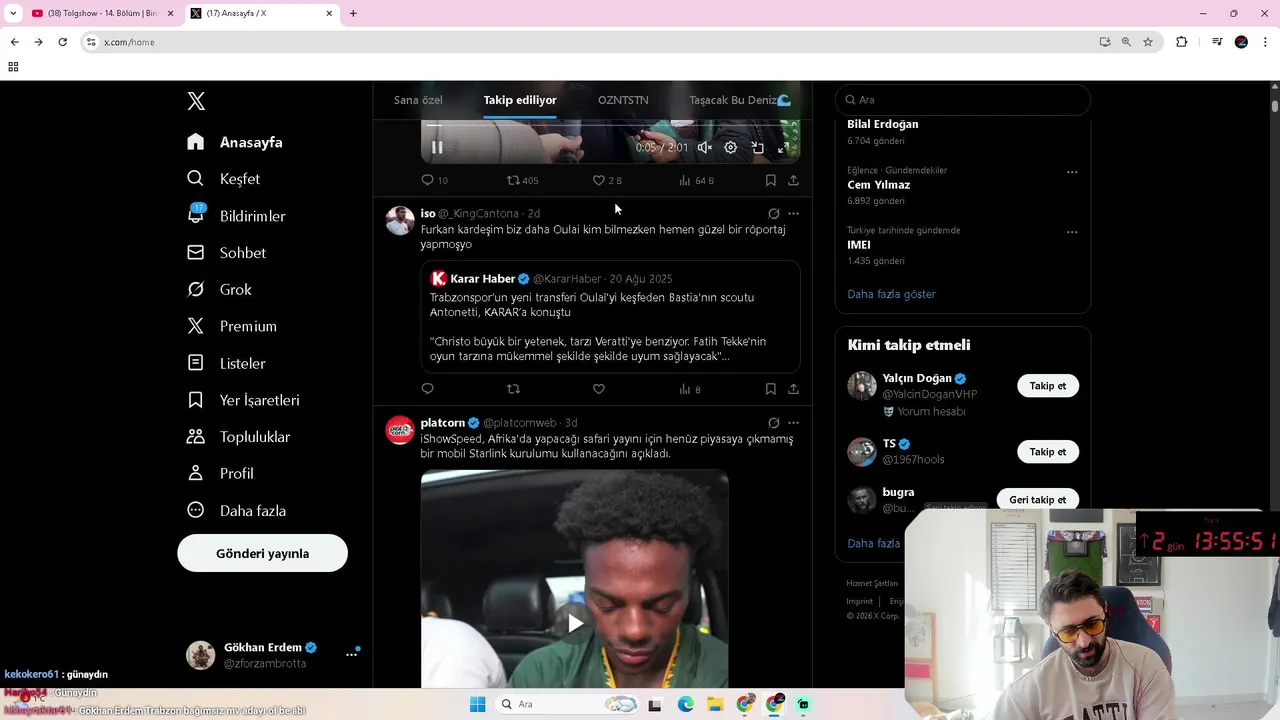
Task: Open the IMEI trending topic
Action: pos(858,245)
